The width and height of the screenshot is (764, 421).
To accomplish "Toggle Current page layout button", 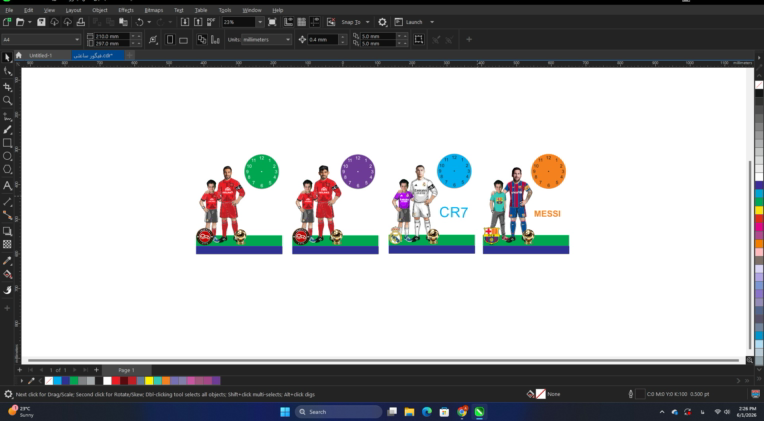I will 215,40.
